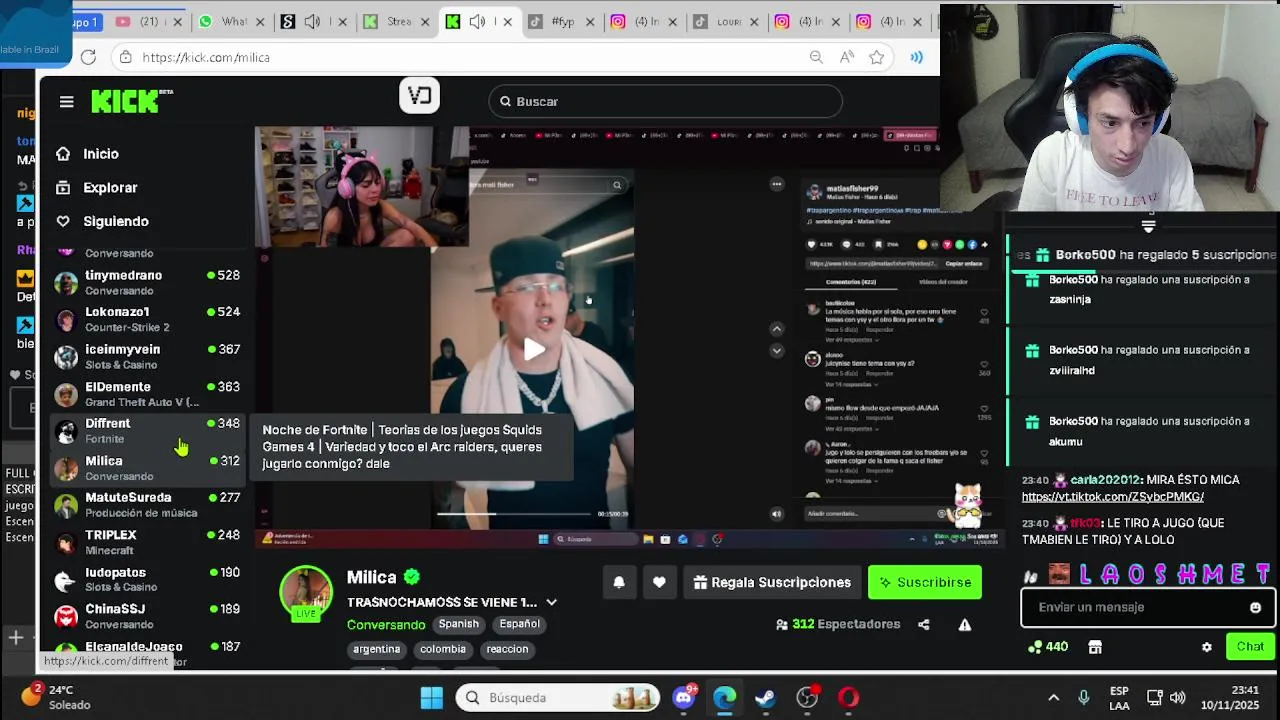Open tinymedrano channel in sidebar
This screenshot has height=720, width=1280.
pyautogui.click(x=148, y=282)
